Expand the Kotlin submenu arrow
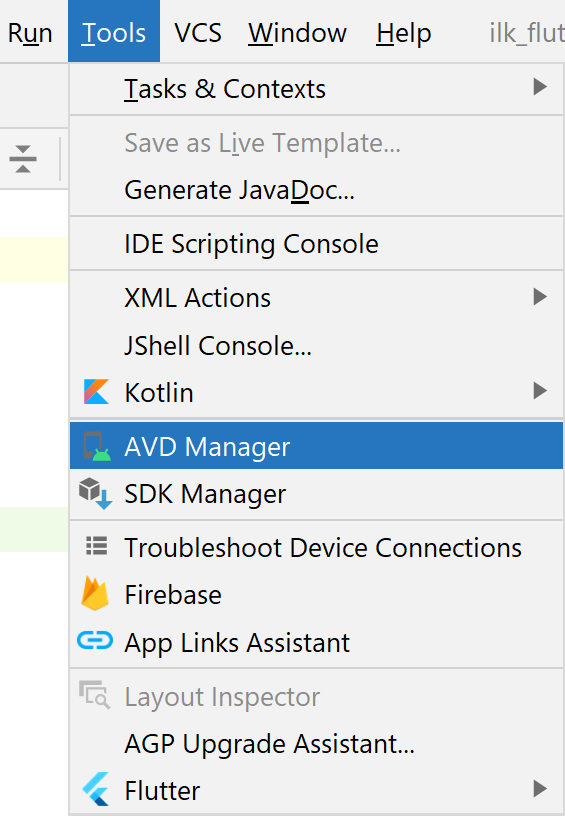Screen dimensions: 565x816 (x=540, y=390)
